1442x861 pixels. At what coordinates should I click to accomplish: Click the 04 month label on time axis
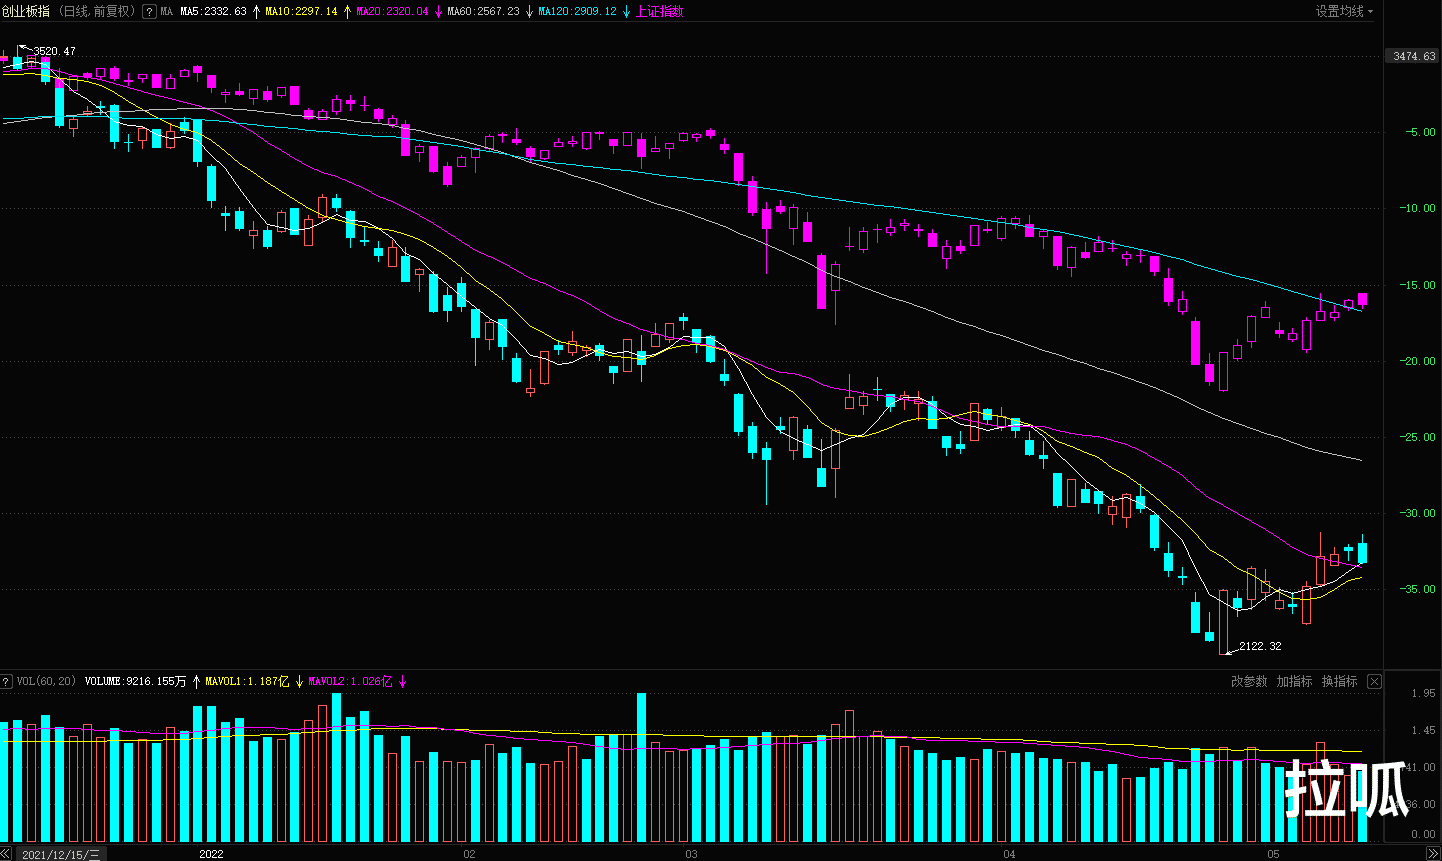pyautogui.click(x=1009, y=853)
